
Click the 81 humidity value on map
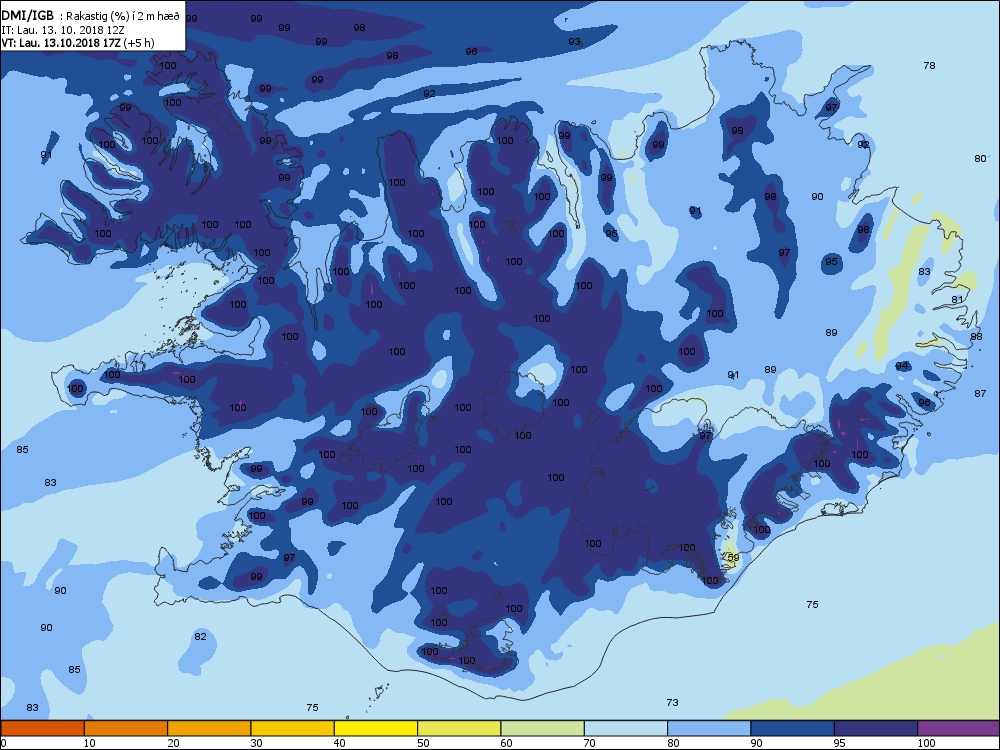(x=957, y=299)
